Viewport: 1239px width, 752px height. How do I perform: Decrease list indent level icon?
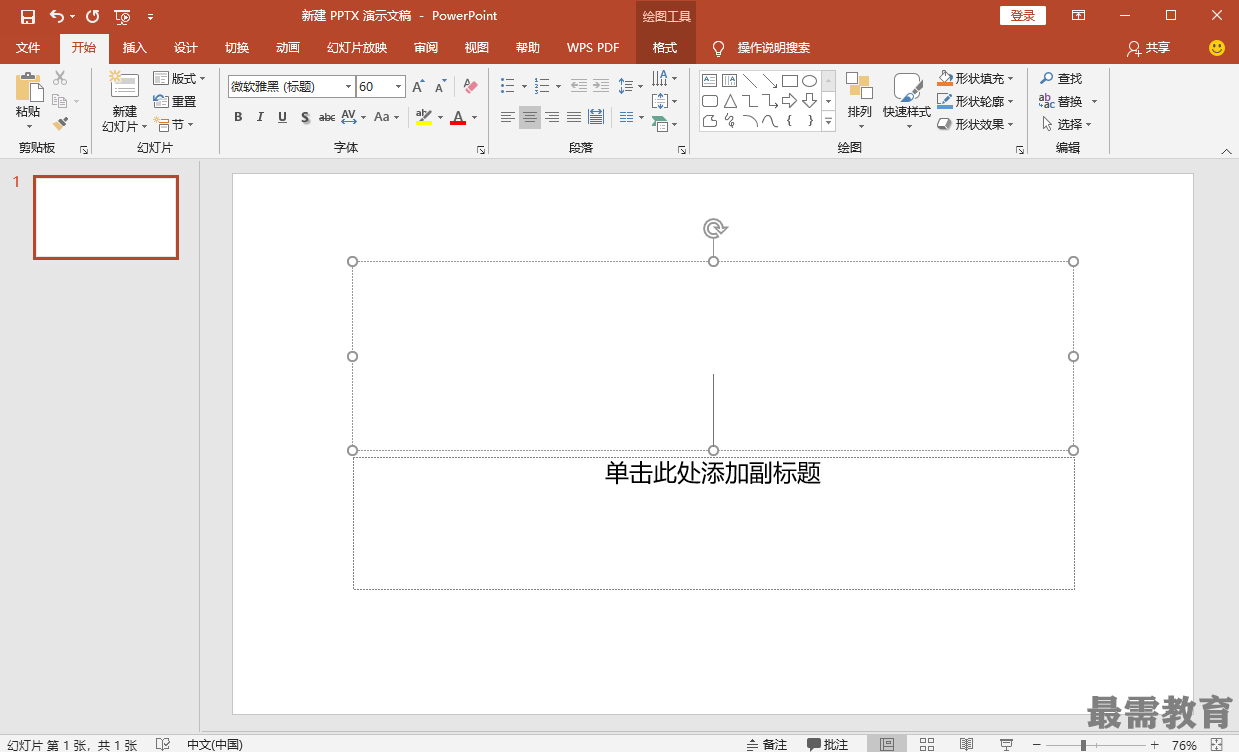pyautogui.click(x=579, y=87)
